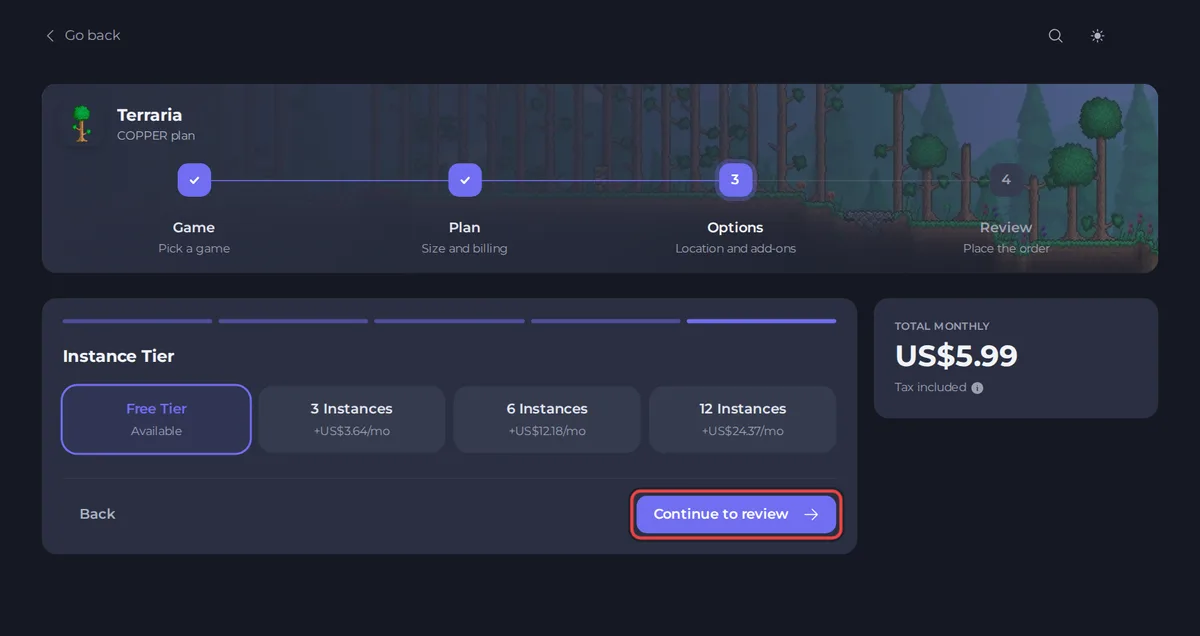The image size is (1200, 636).
Task: Select the Game step checkmark
Action: coord(194,180)
